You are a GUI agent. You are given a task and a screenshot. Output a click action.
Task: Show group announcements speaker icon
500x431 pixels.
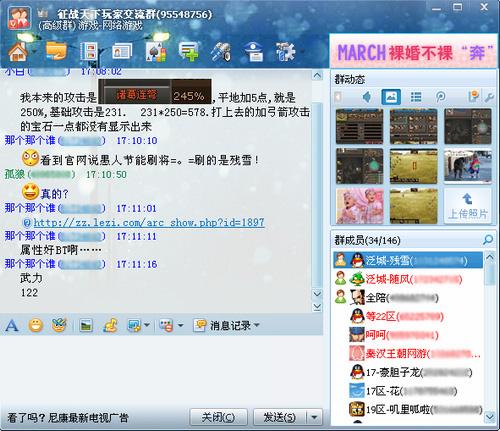367,97
